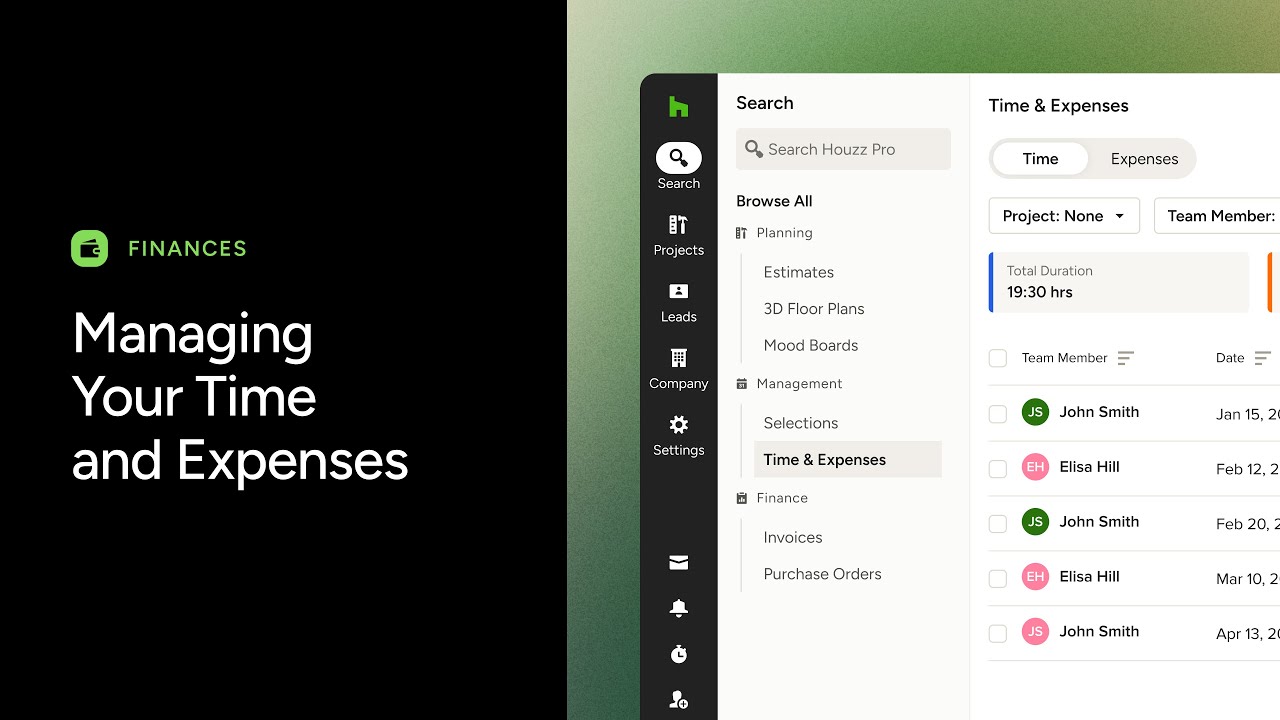
Task: Open Invoices under Finance
Action: 793,537
